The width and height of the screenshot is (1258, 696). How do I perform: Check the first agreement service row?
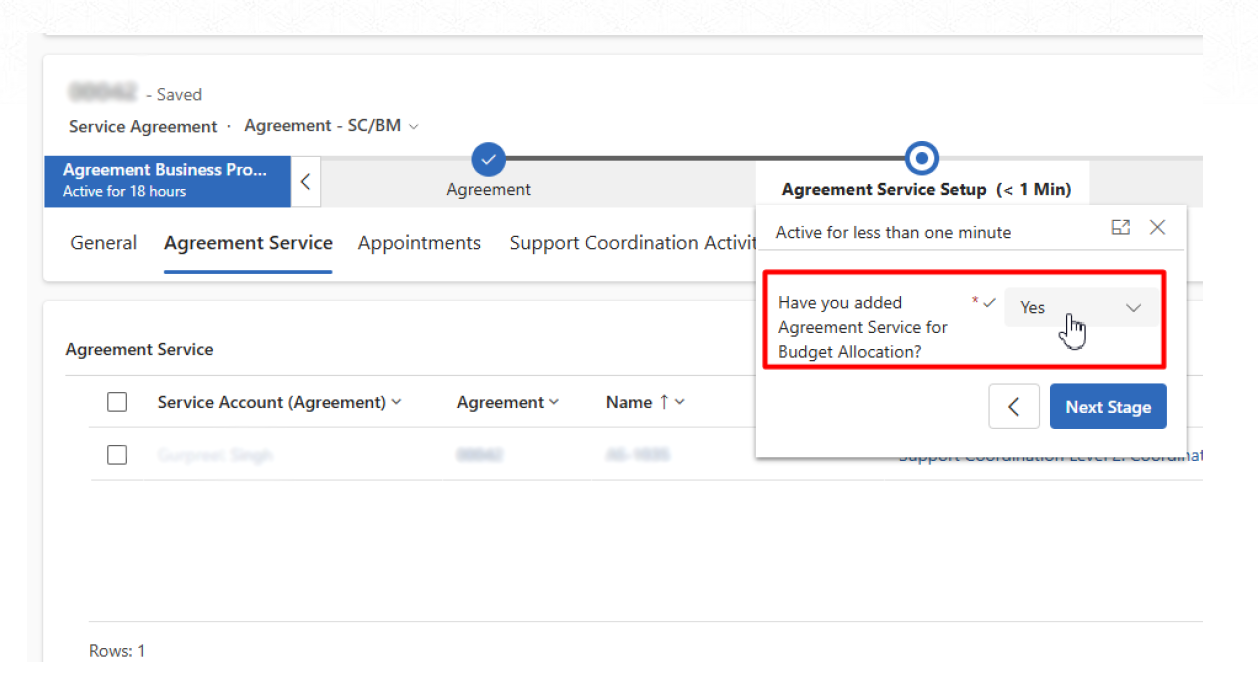click(117, 455)
